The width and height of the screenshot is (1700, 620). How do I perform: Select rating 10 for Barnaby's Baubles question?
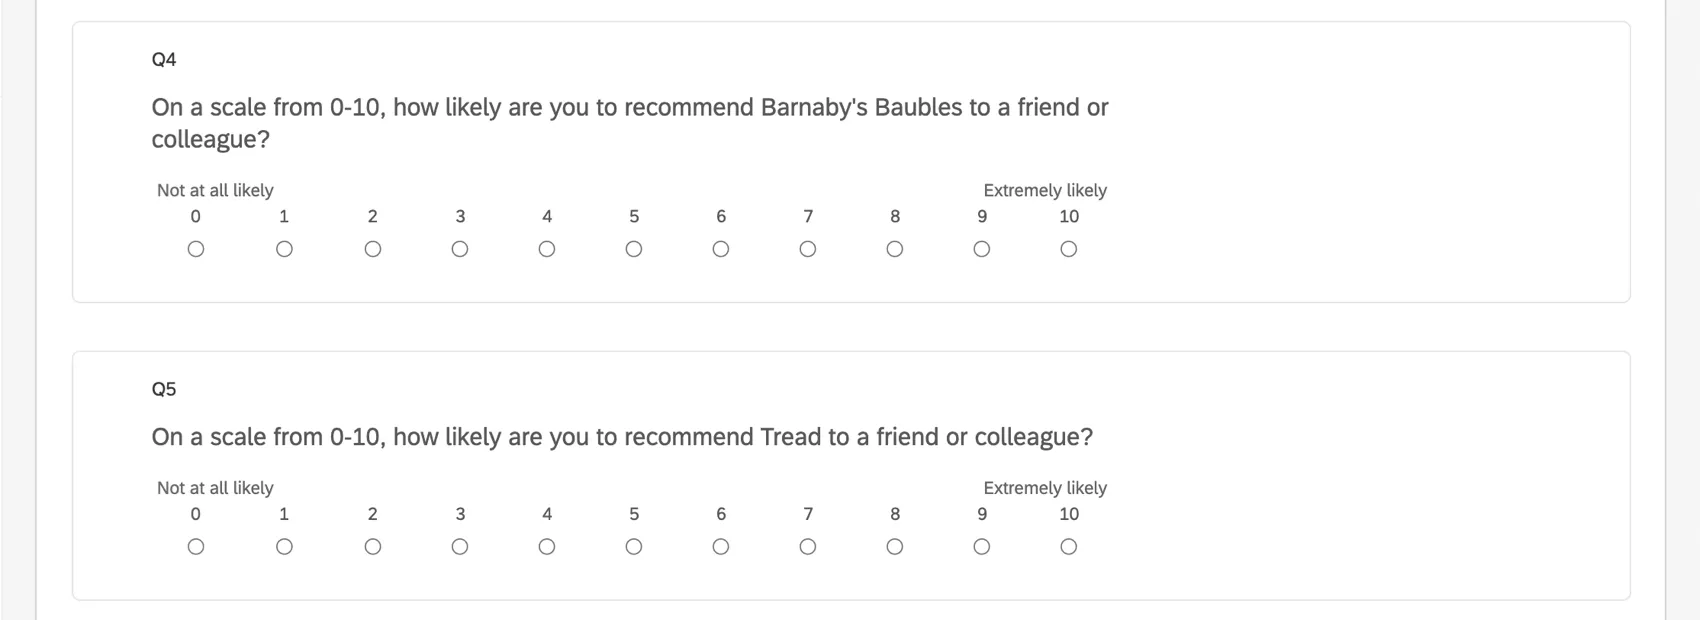click(1068, 248)
